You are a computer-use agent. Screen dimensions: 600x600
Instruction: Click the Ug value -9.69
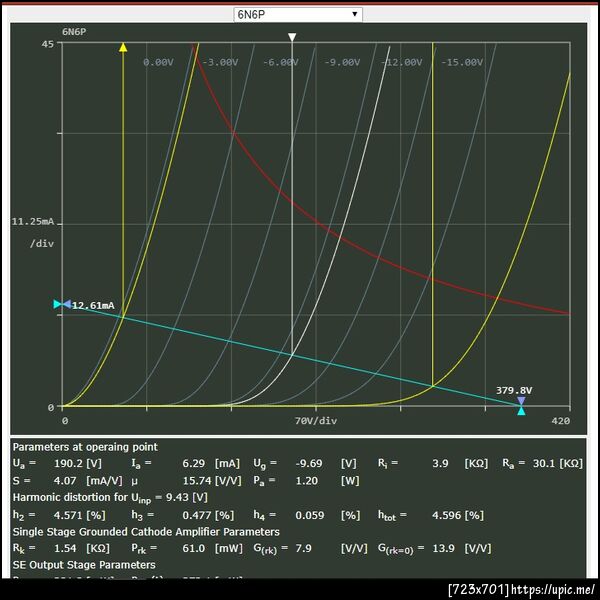(309, 463)
